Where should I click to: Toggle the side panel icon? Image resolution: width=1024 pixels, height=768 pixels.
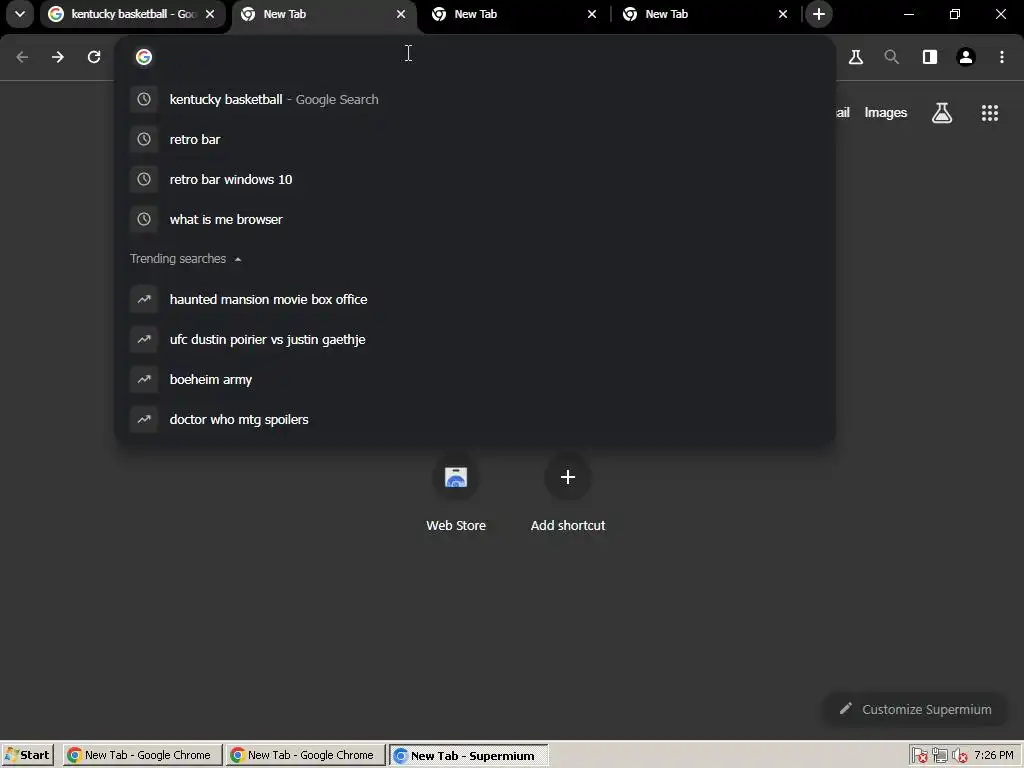[x=930, y=57]
